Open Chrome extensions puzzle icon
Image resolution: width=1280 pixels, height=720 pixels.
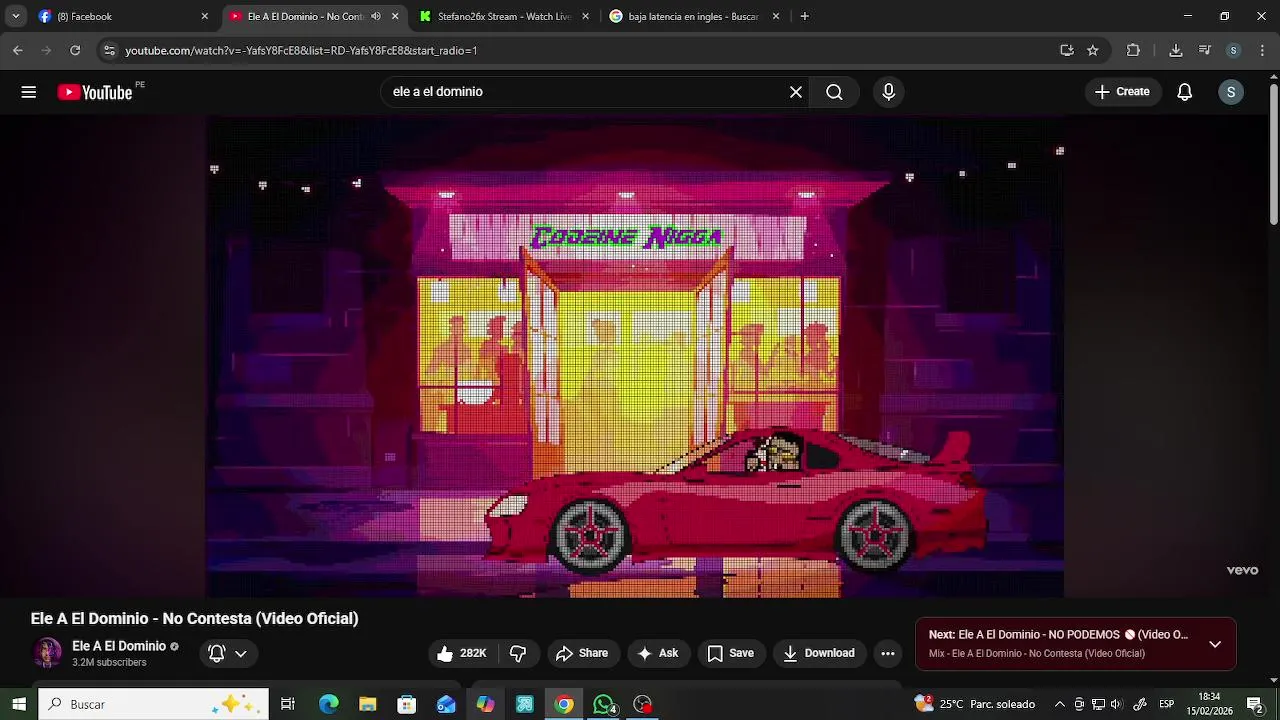[1133, 50]
